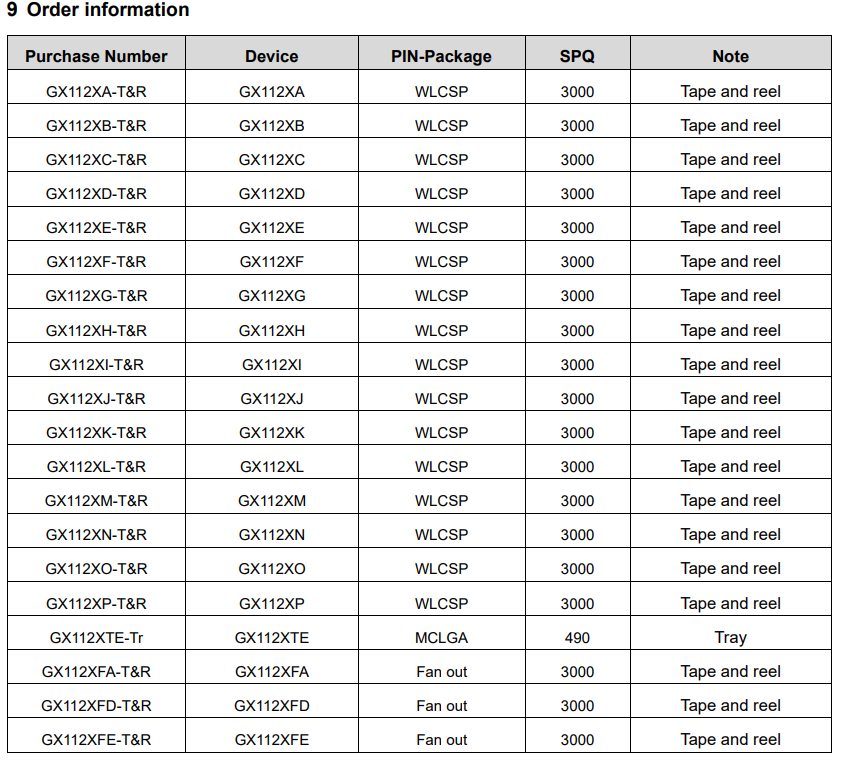This screenshot has width=866, height=769.
Task: Select the Tray note cell
Action: coord(730,637)
